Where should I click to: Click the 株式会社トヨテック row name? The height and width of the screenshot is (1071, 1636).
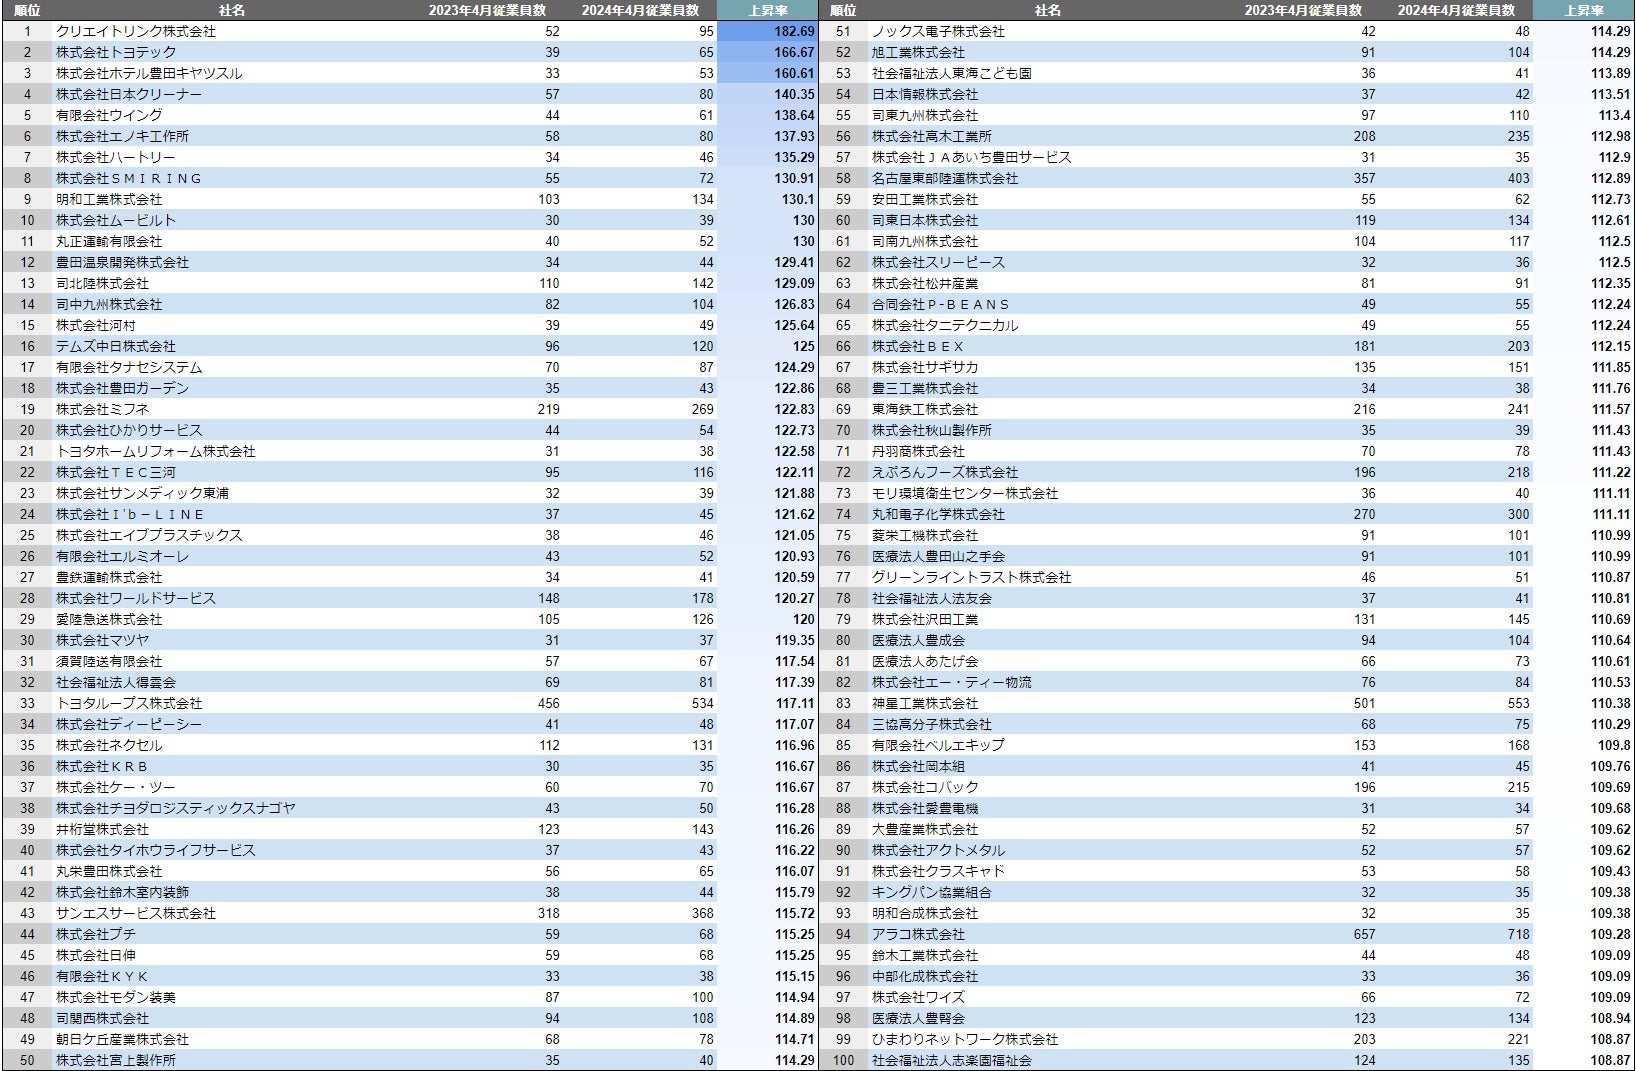116,52
